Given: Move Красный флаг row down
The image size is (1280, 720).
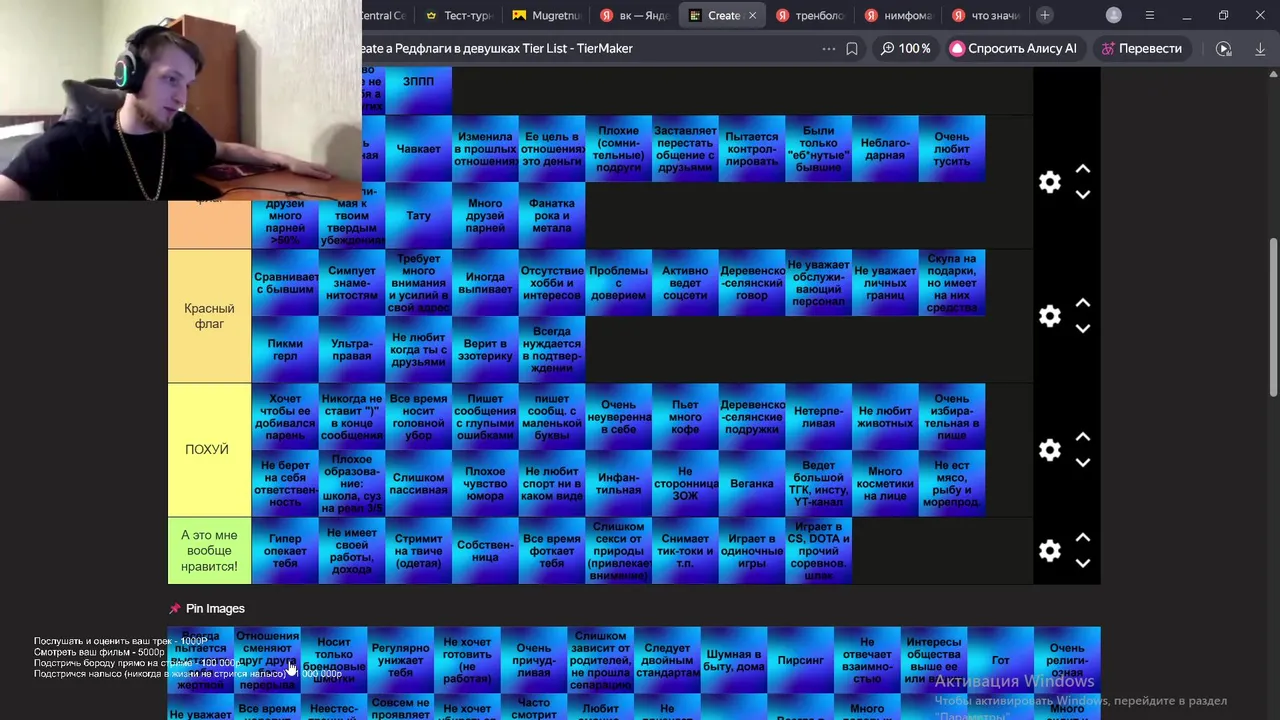Looking at the screenshot, I should coord(1083,329).
